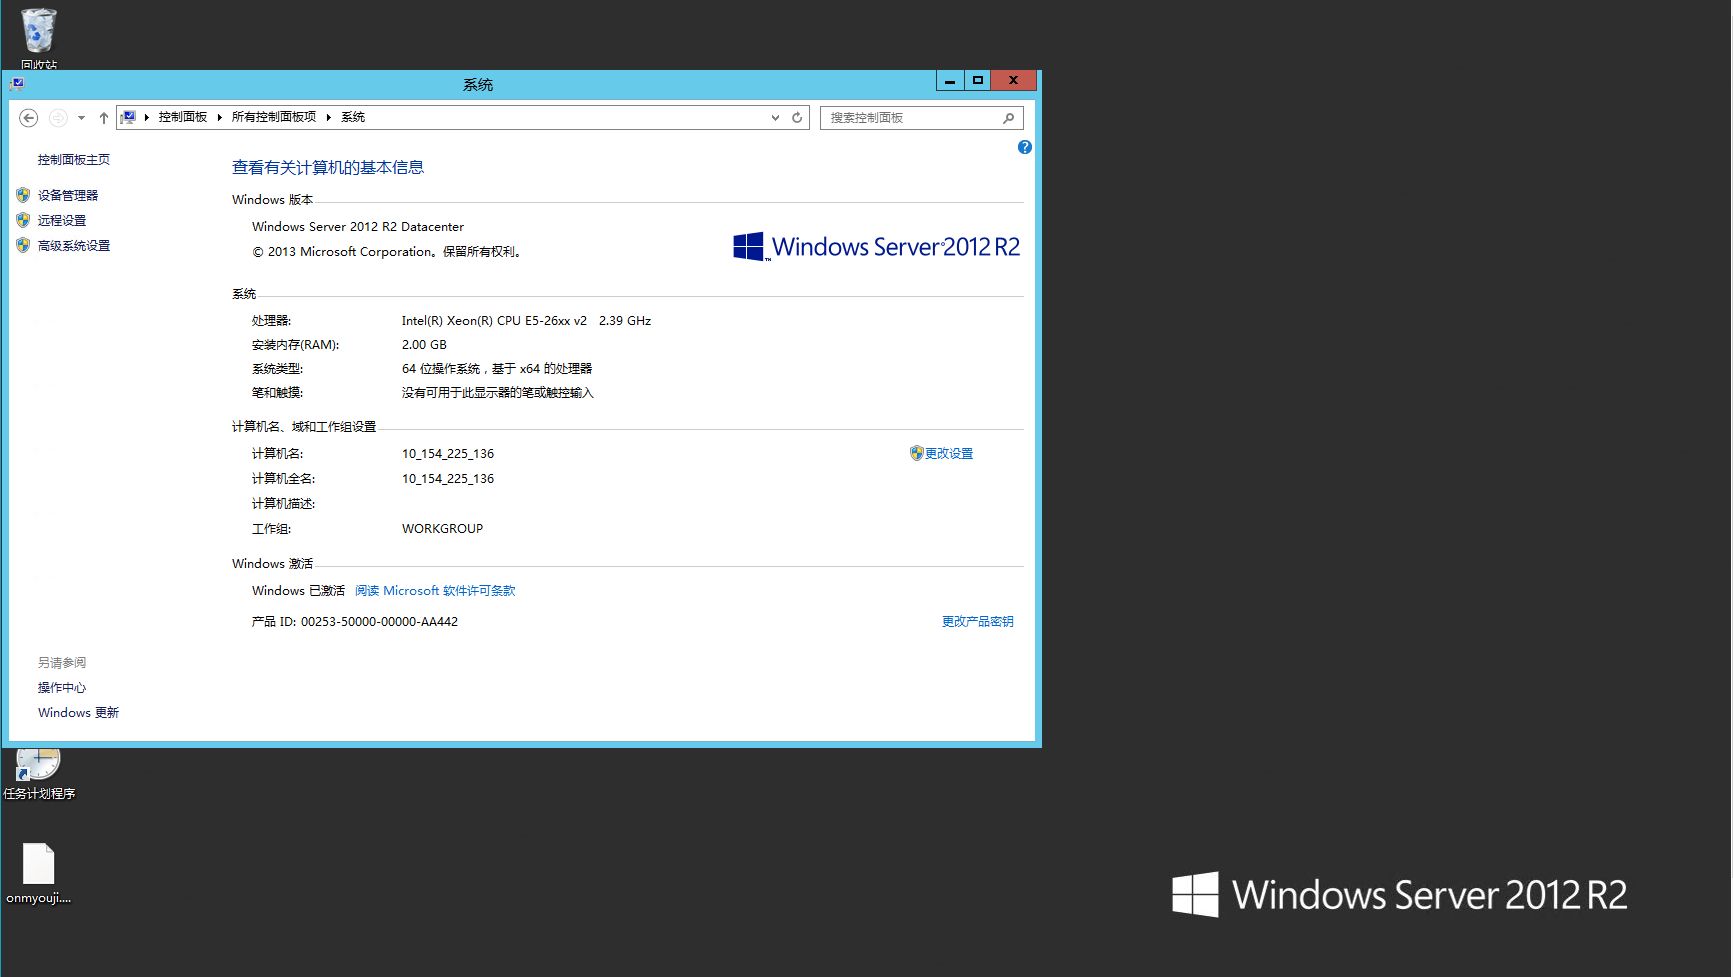The image size is (1733, 977).
Task: Click the search magnifier icon
Action: 1008,118
